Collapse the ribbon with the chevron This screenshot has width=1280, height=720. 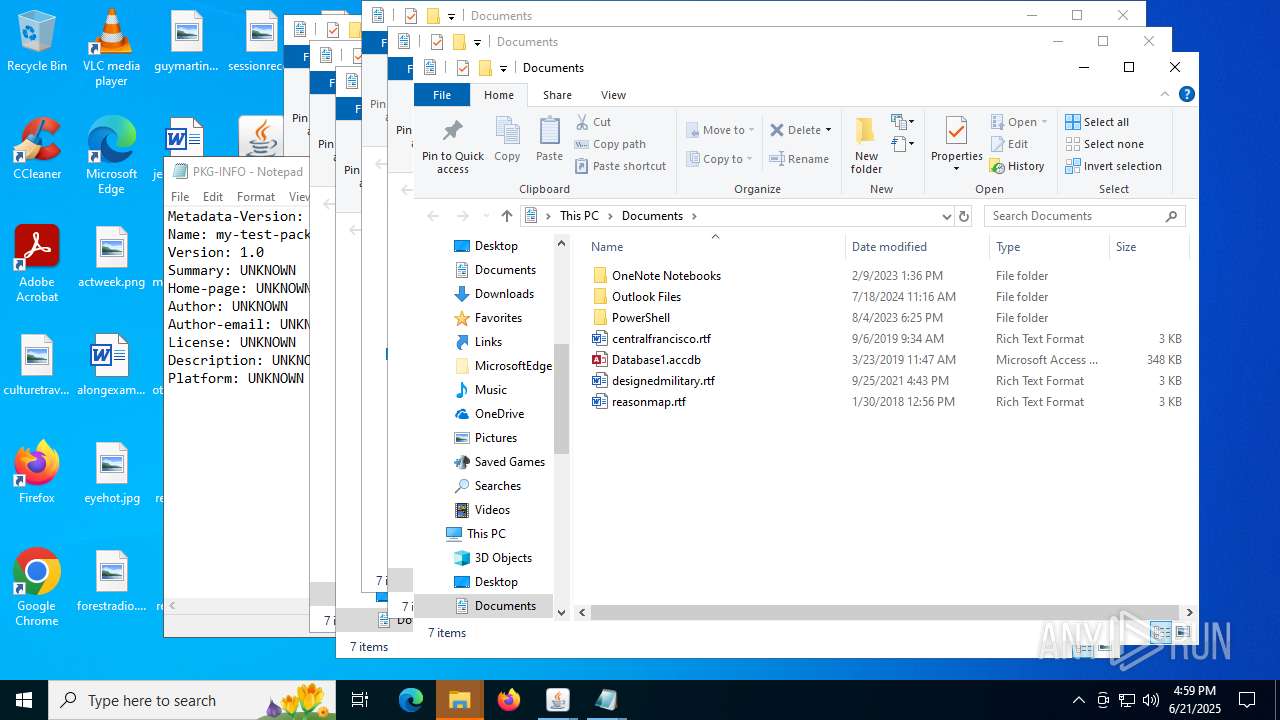pyautogui.click(x=1165, y=95)
